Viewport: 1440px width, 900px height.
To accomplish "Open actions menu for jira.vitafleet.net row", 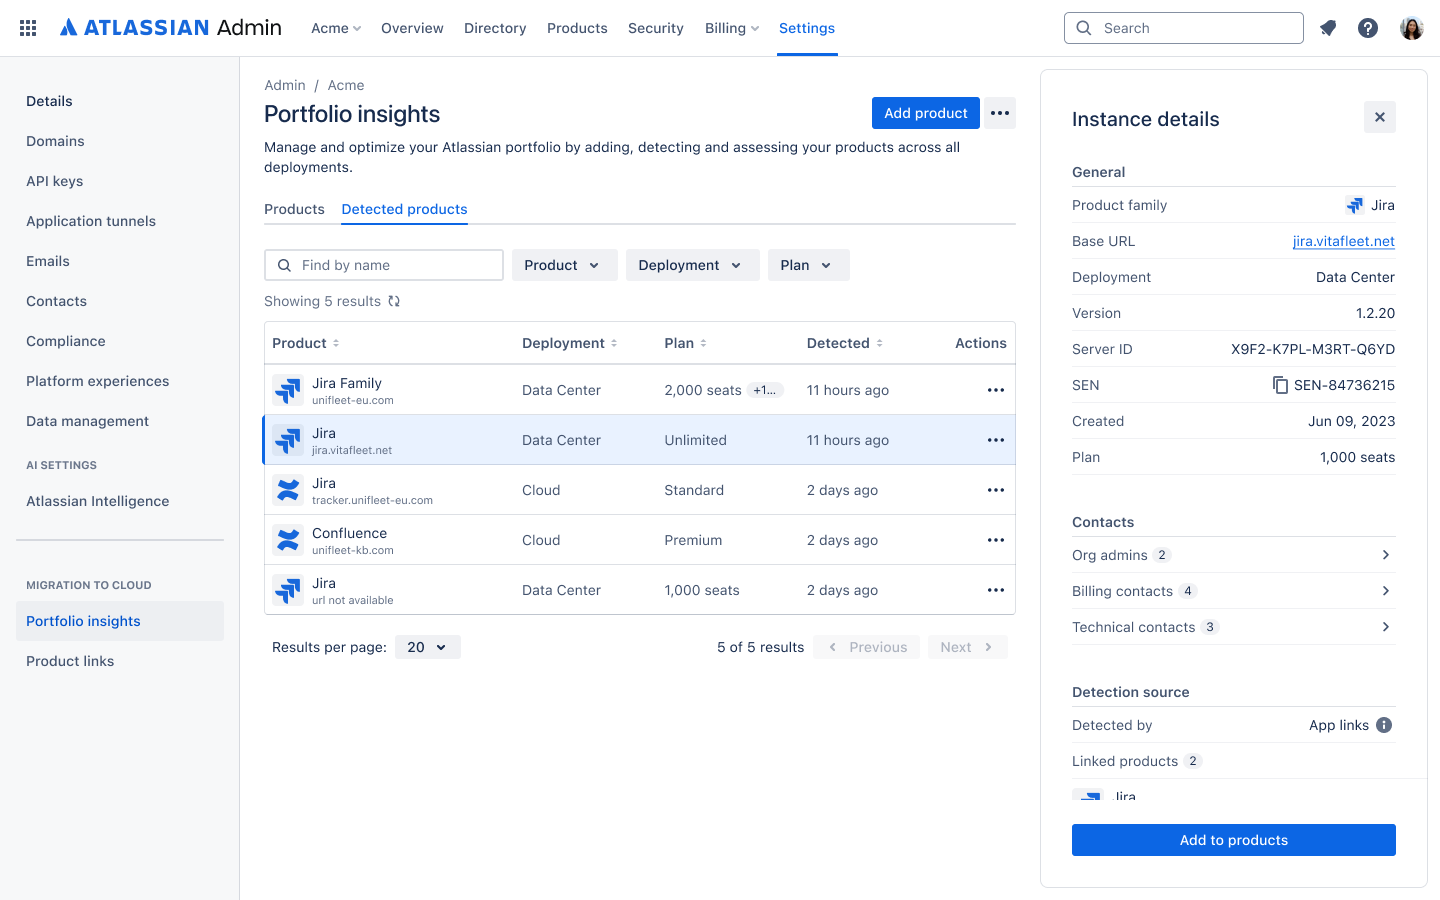I will tap(996, 440).
